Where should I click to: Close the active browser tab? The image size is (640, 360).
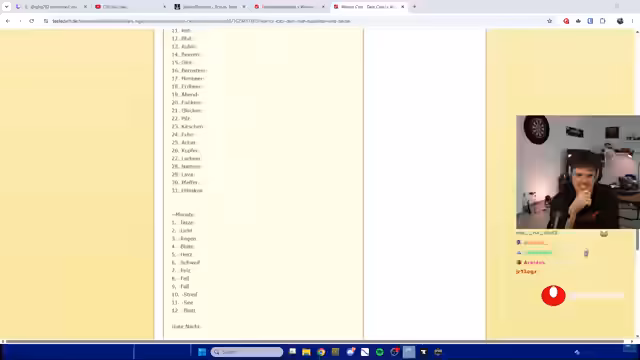[402, 7]
